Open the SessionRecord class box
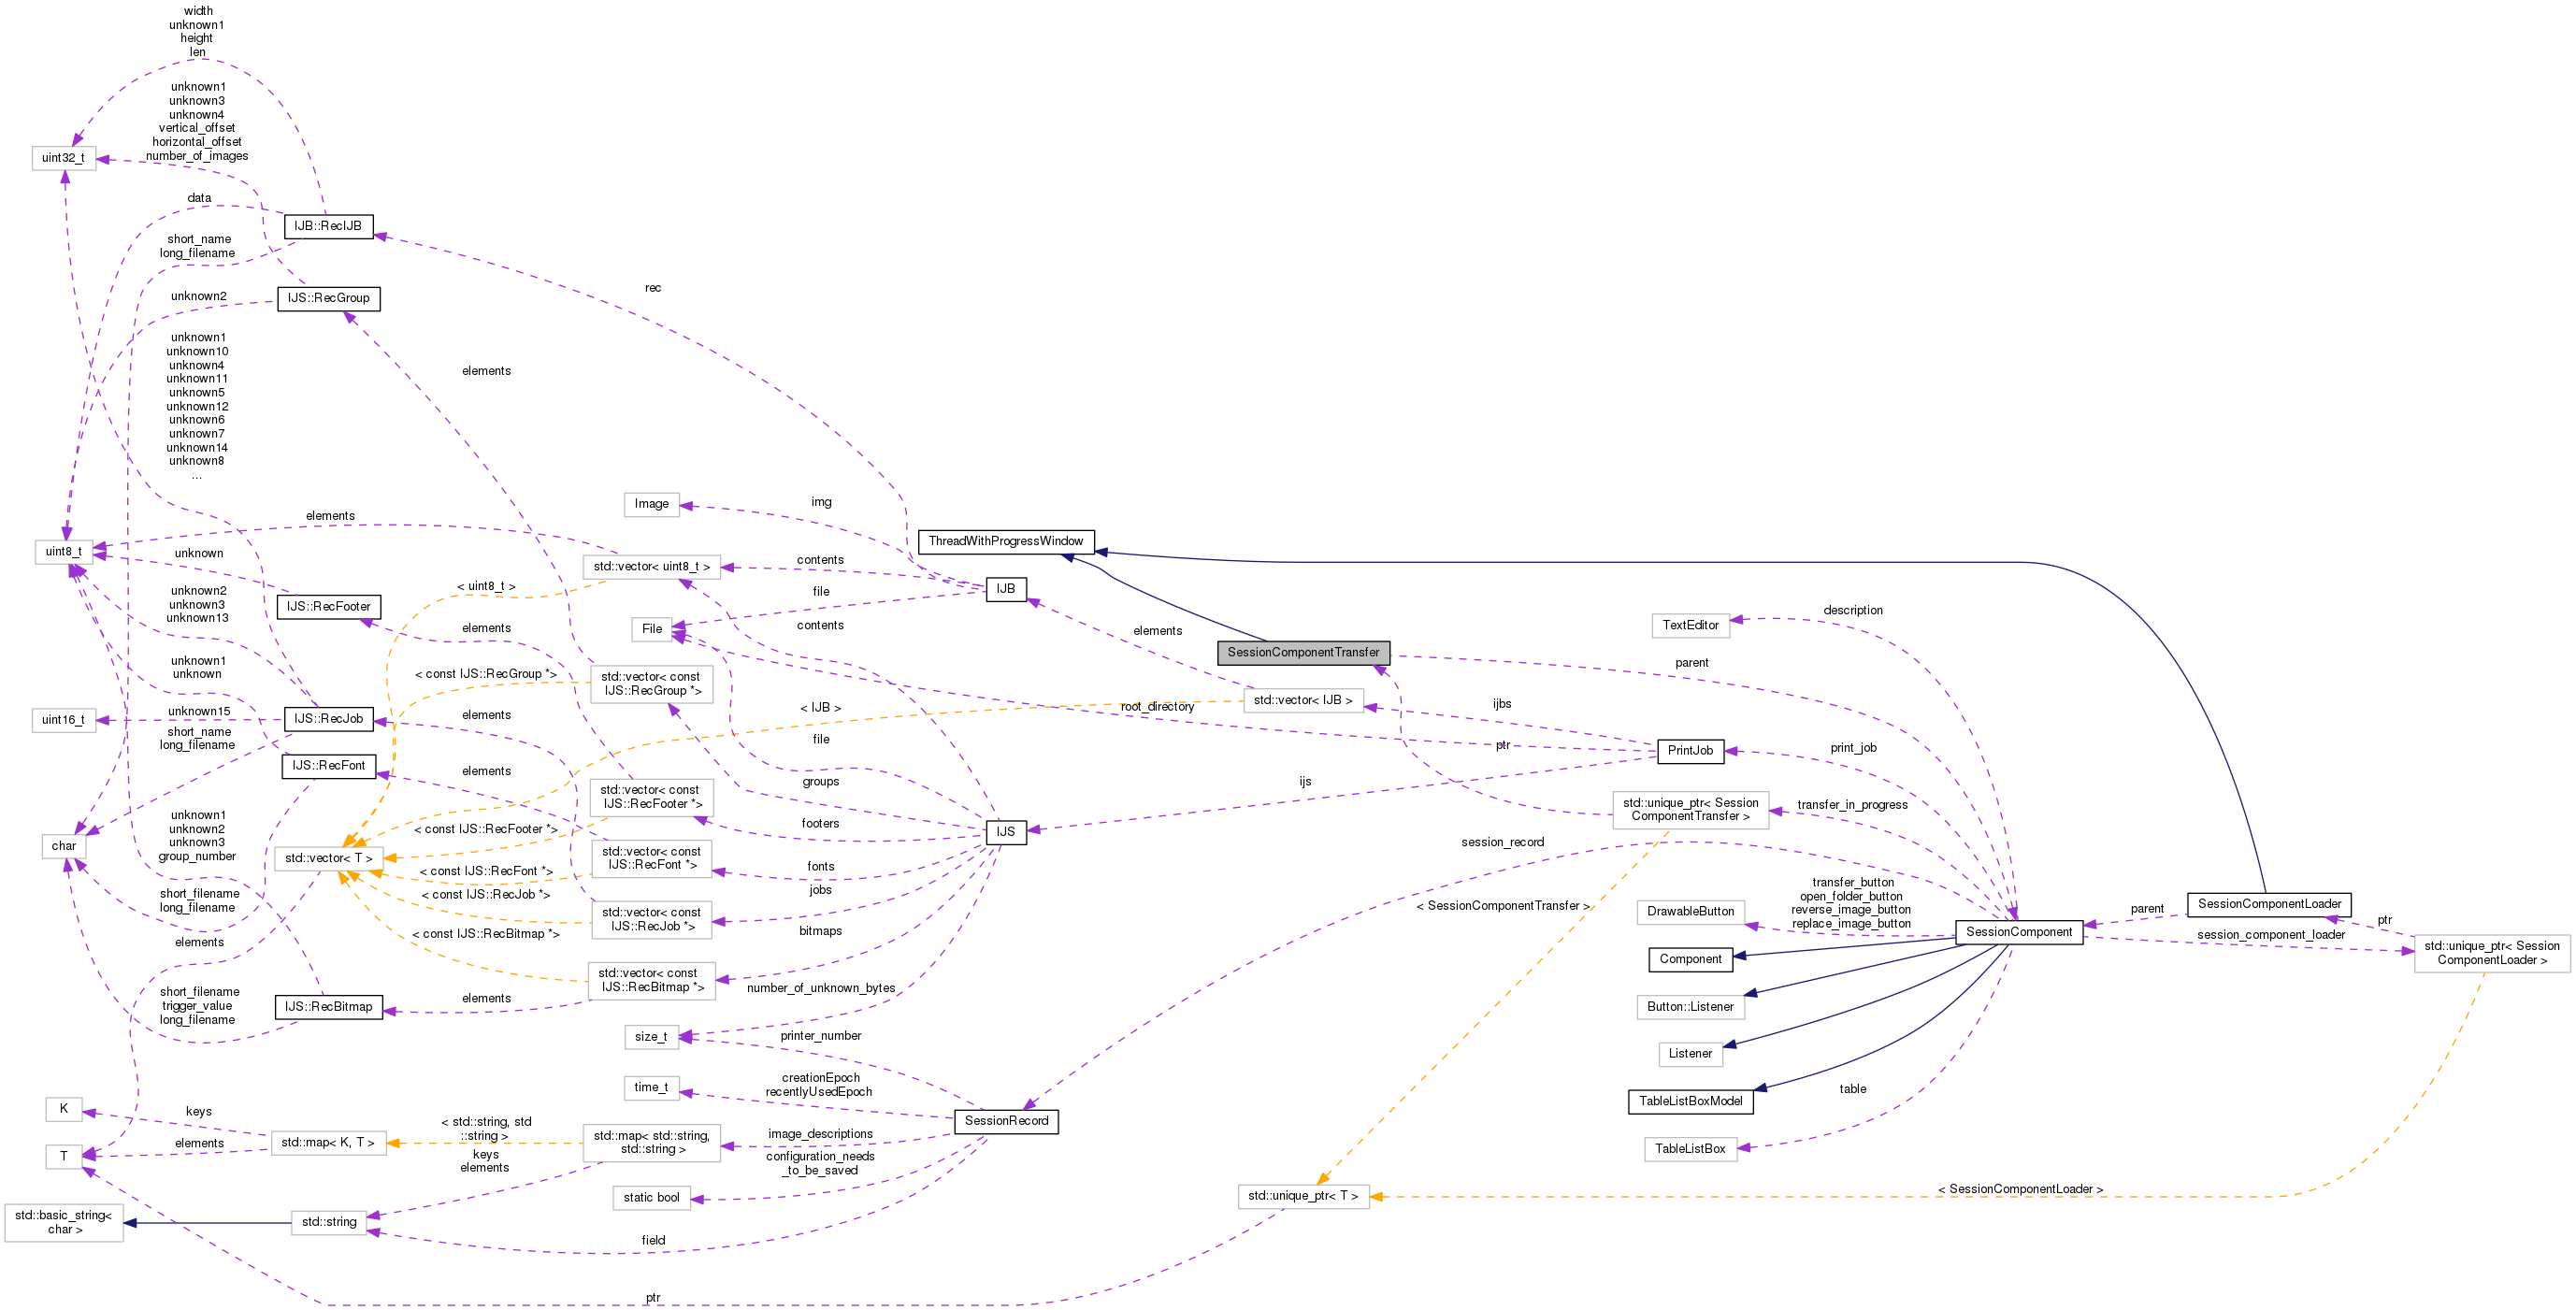 (1007, 1121)
